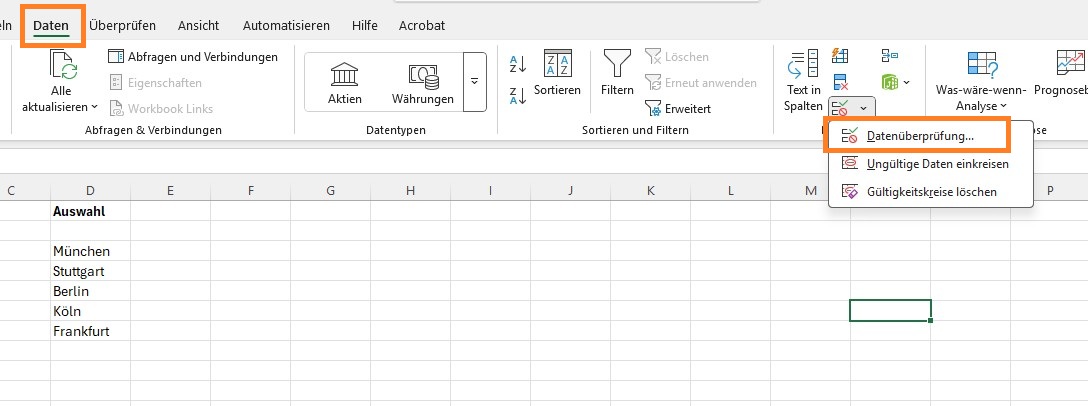Click Gültigkeitskreise löschen menu entry

[931, 191]
